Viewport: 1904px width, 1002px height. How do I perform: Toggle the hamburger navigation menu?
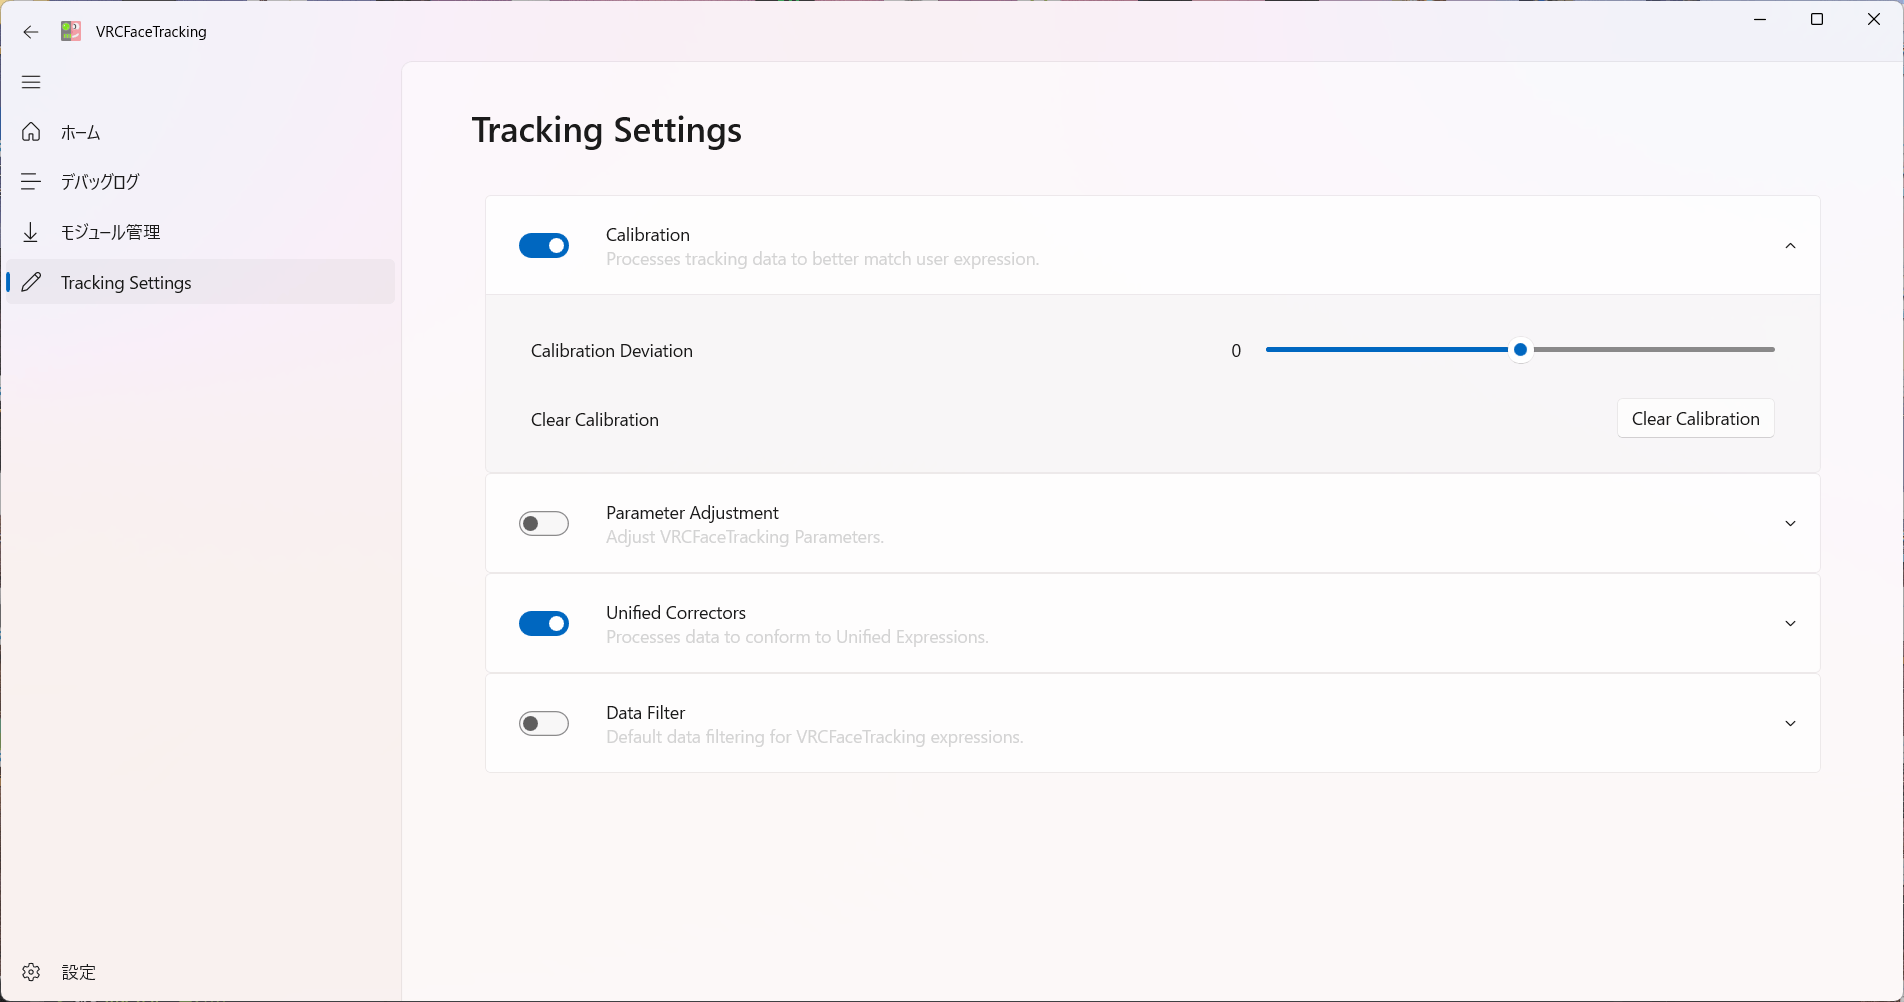click(31, 82)
